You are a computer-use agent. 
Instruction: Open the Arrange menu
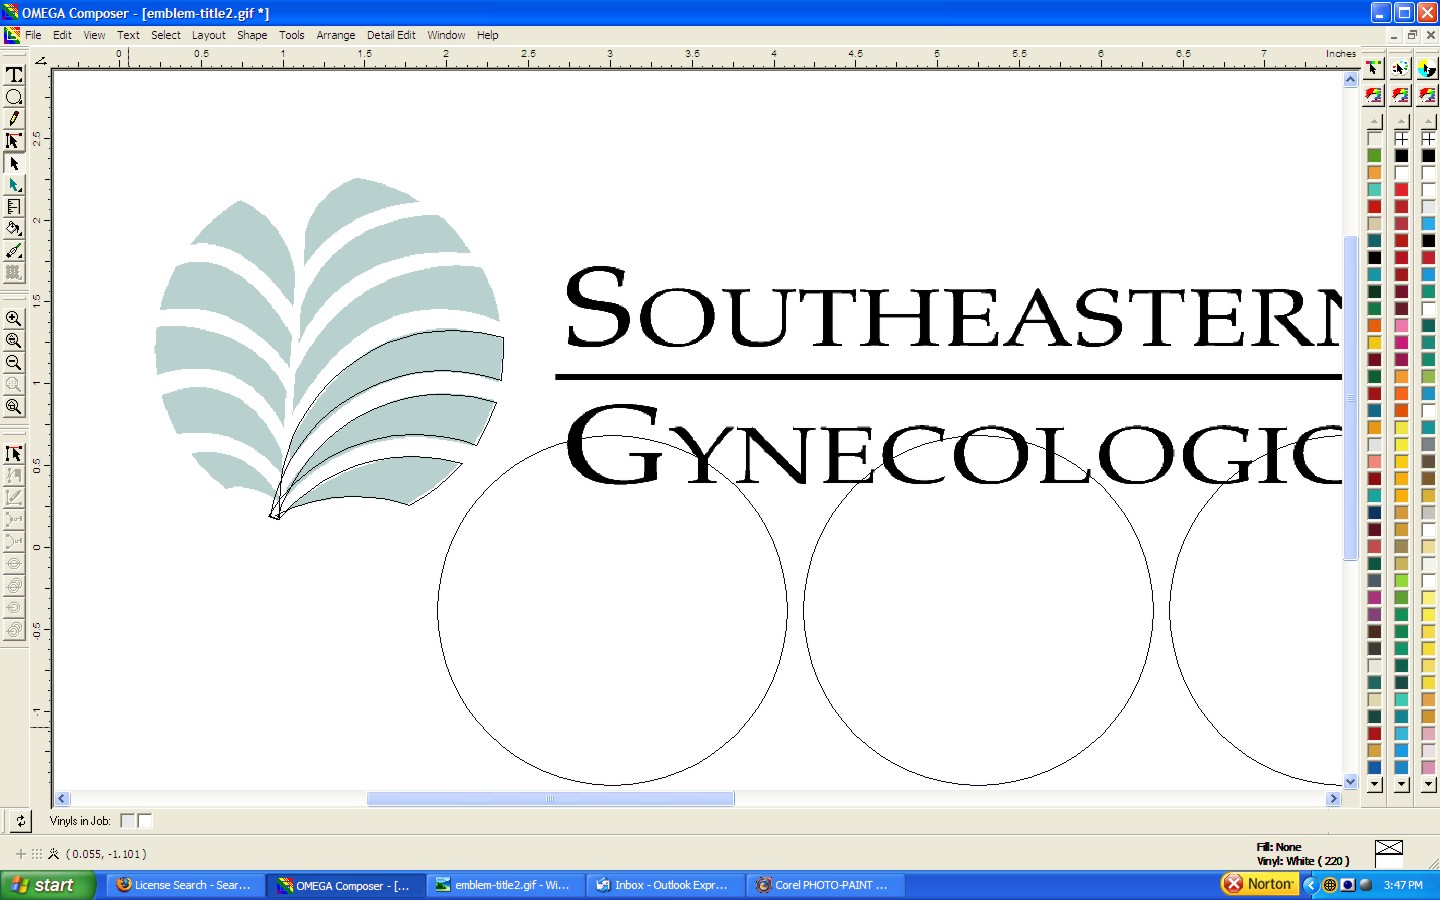336,35
